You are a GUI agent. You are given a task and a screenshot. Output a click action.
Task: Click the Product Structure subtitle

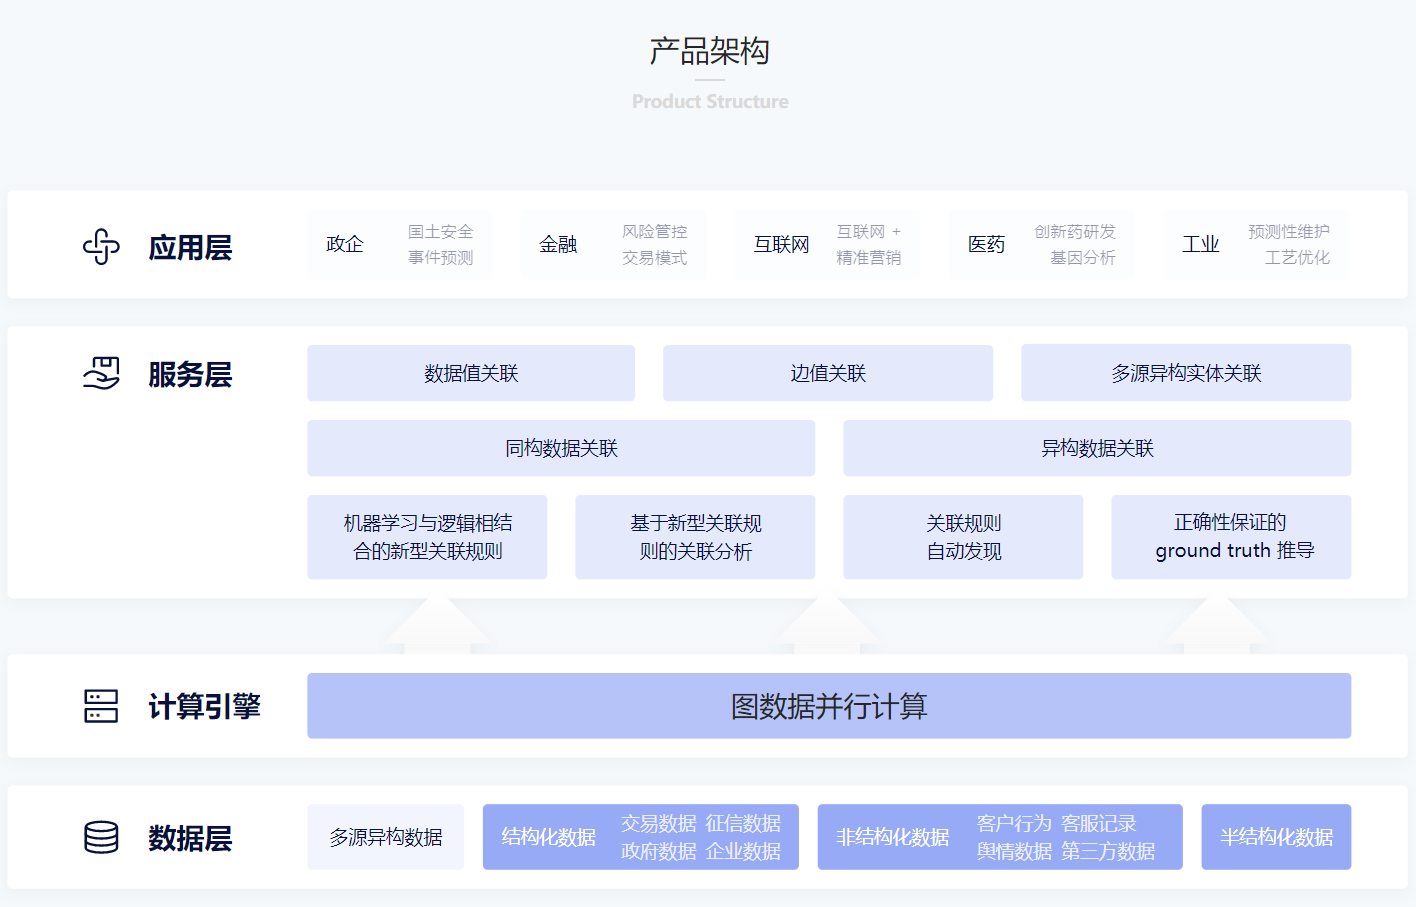(710, 101)
